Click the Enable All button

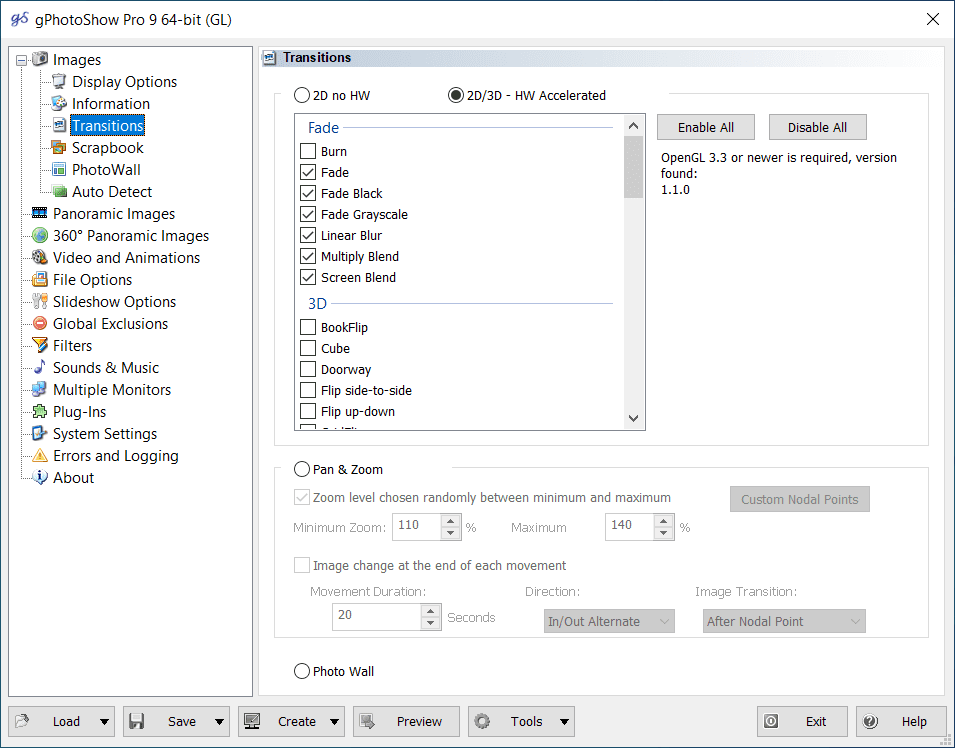coord(706,127)
